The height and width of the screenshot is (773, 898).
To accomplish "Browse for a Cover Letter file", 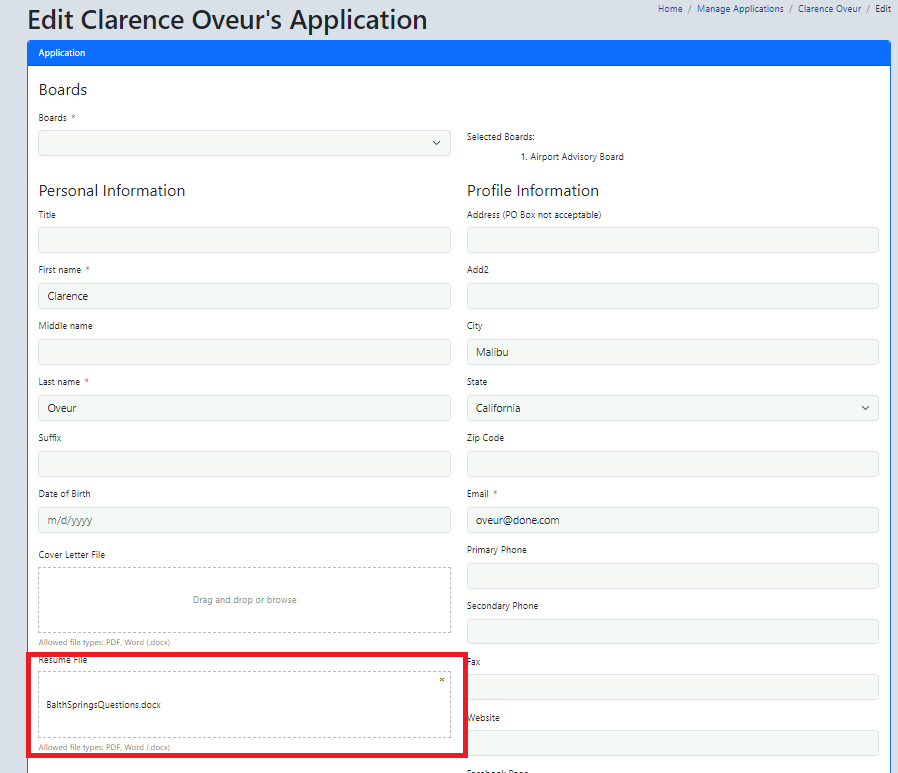I will point(245,600).
